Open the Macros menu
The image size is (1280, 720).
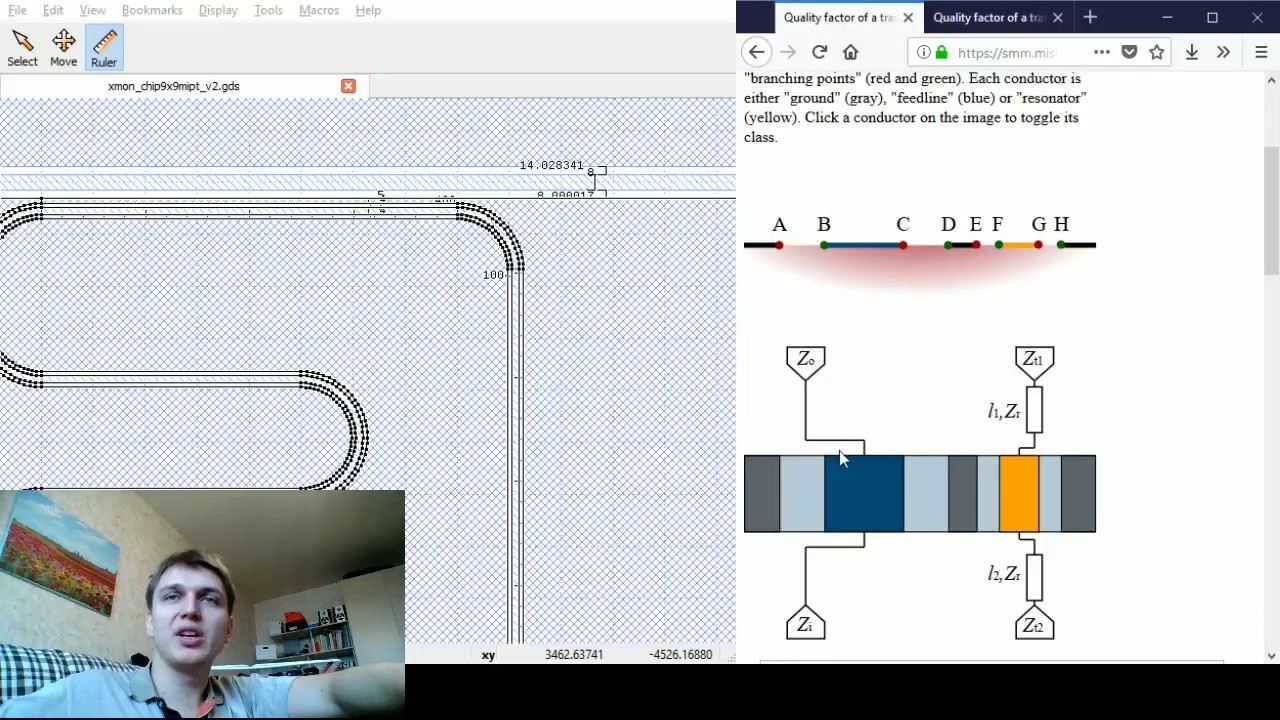coord(319,10)
